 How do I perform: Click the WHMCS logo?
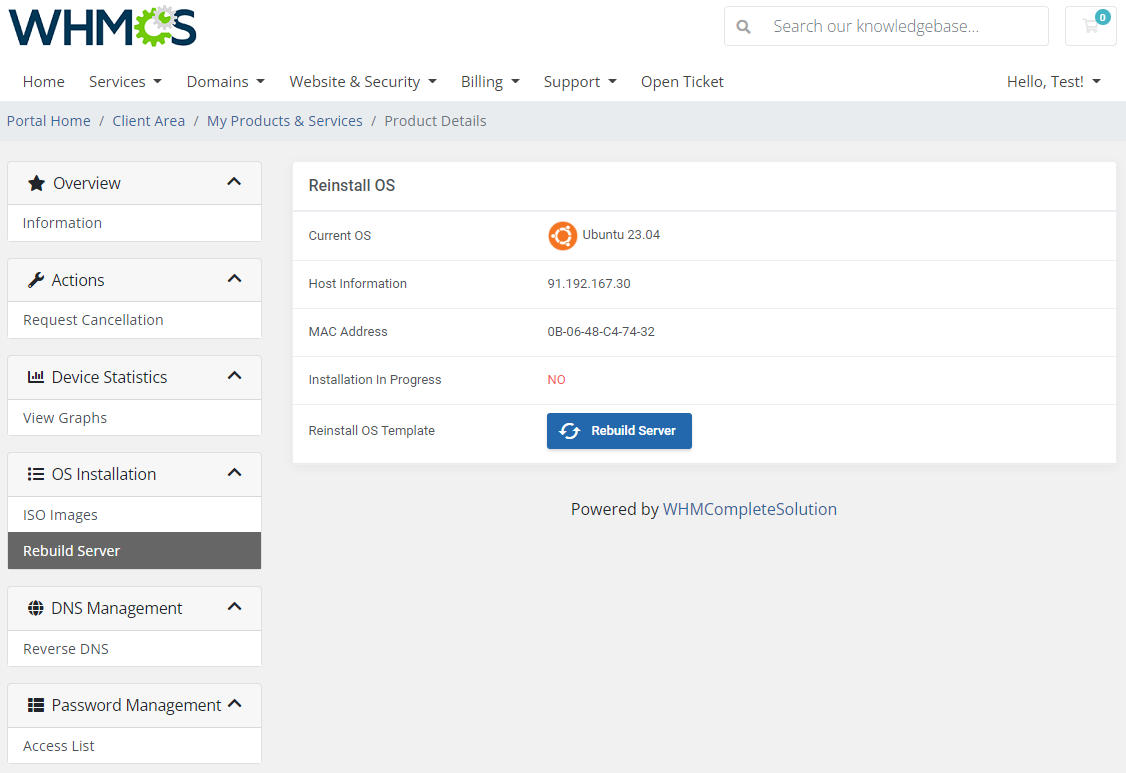coord(100,28)
